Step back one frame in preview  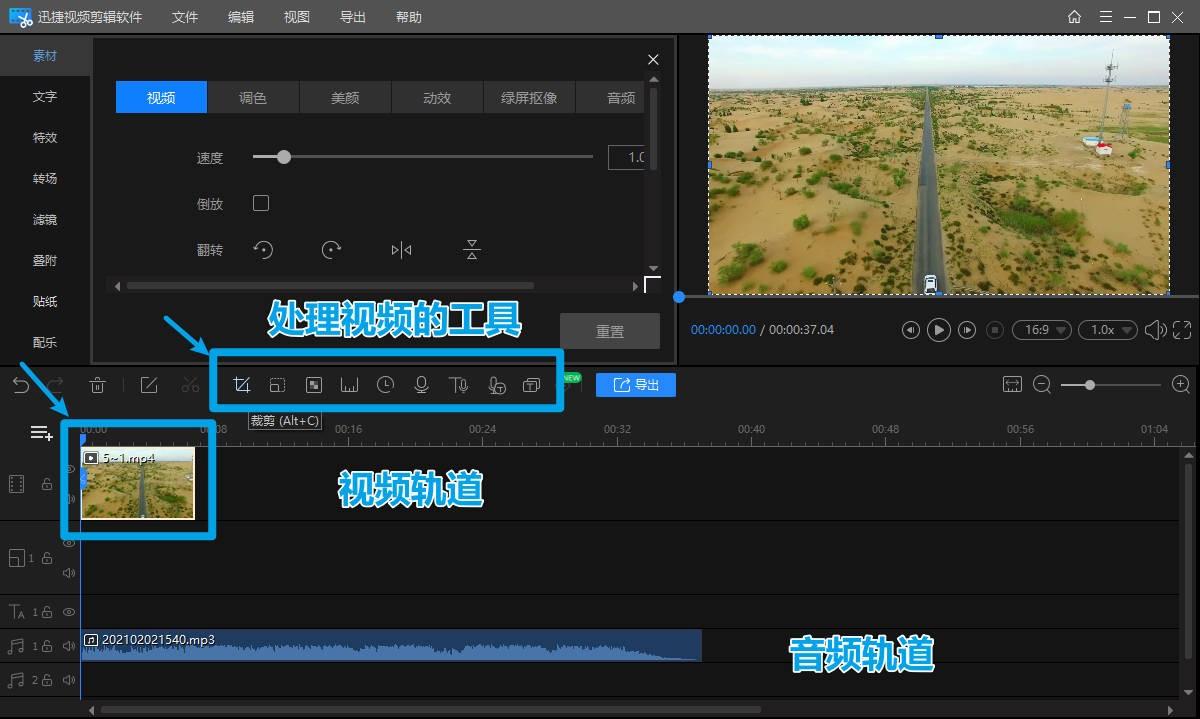pos(910,330)
